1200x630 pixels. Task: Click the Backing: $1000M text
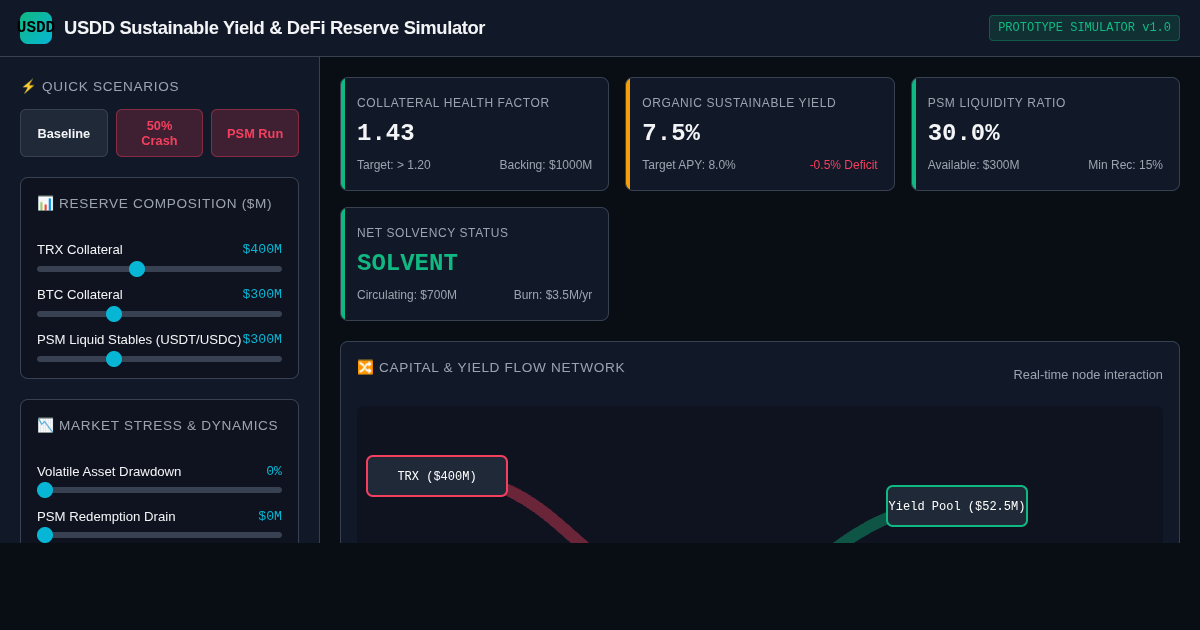[546, 165]
